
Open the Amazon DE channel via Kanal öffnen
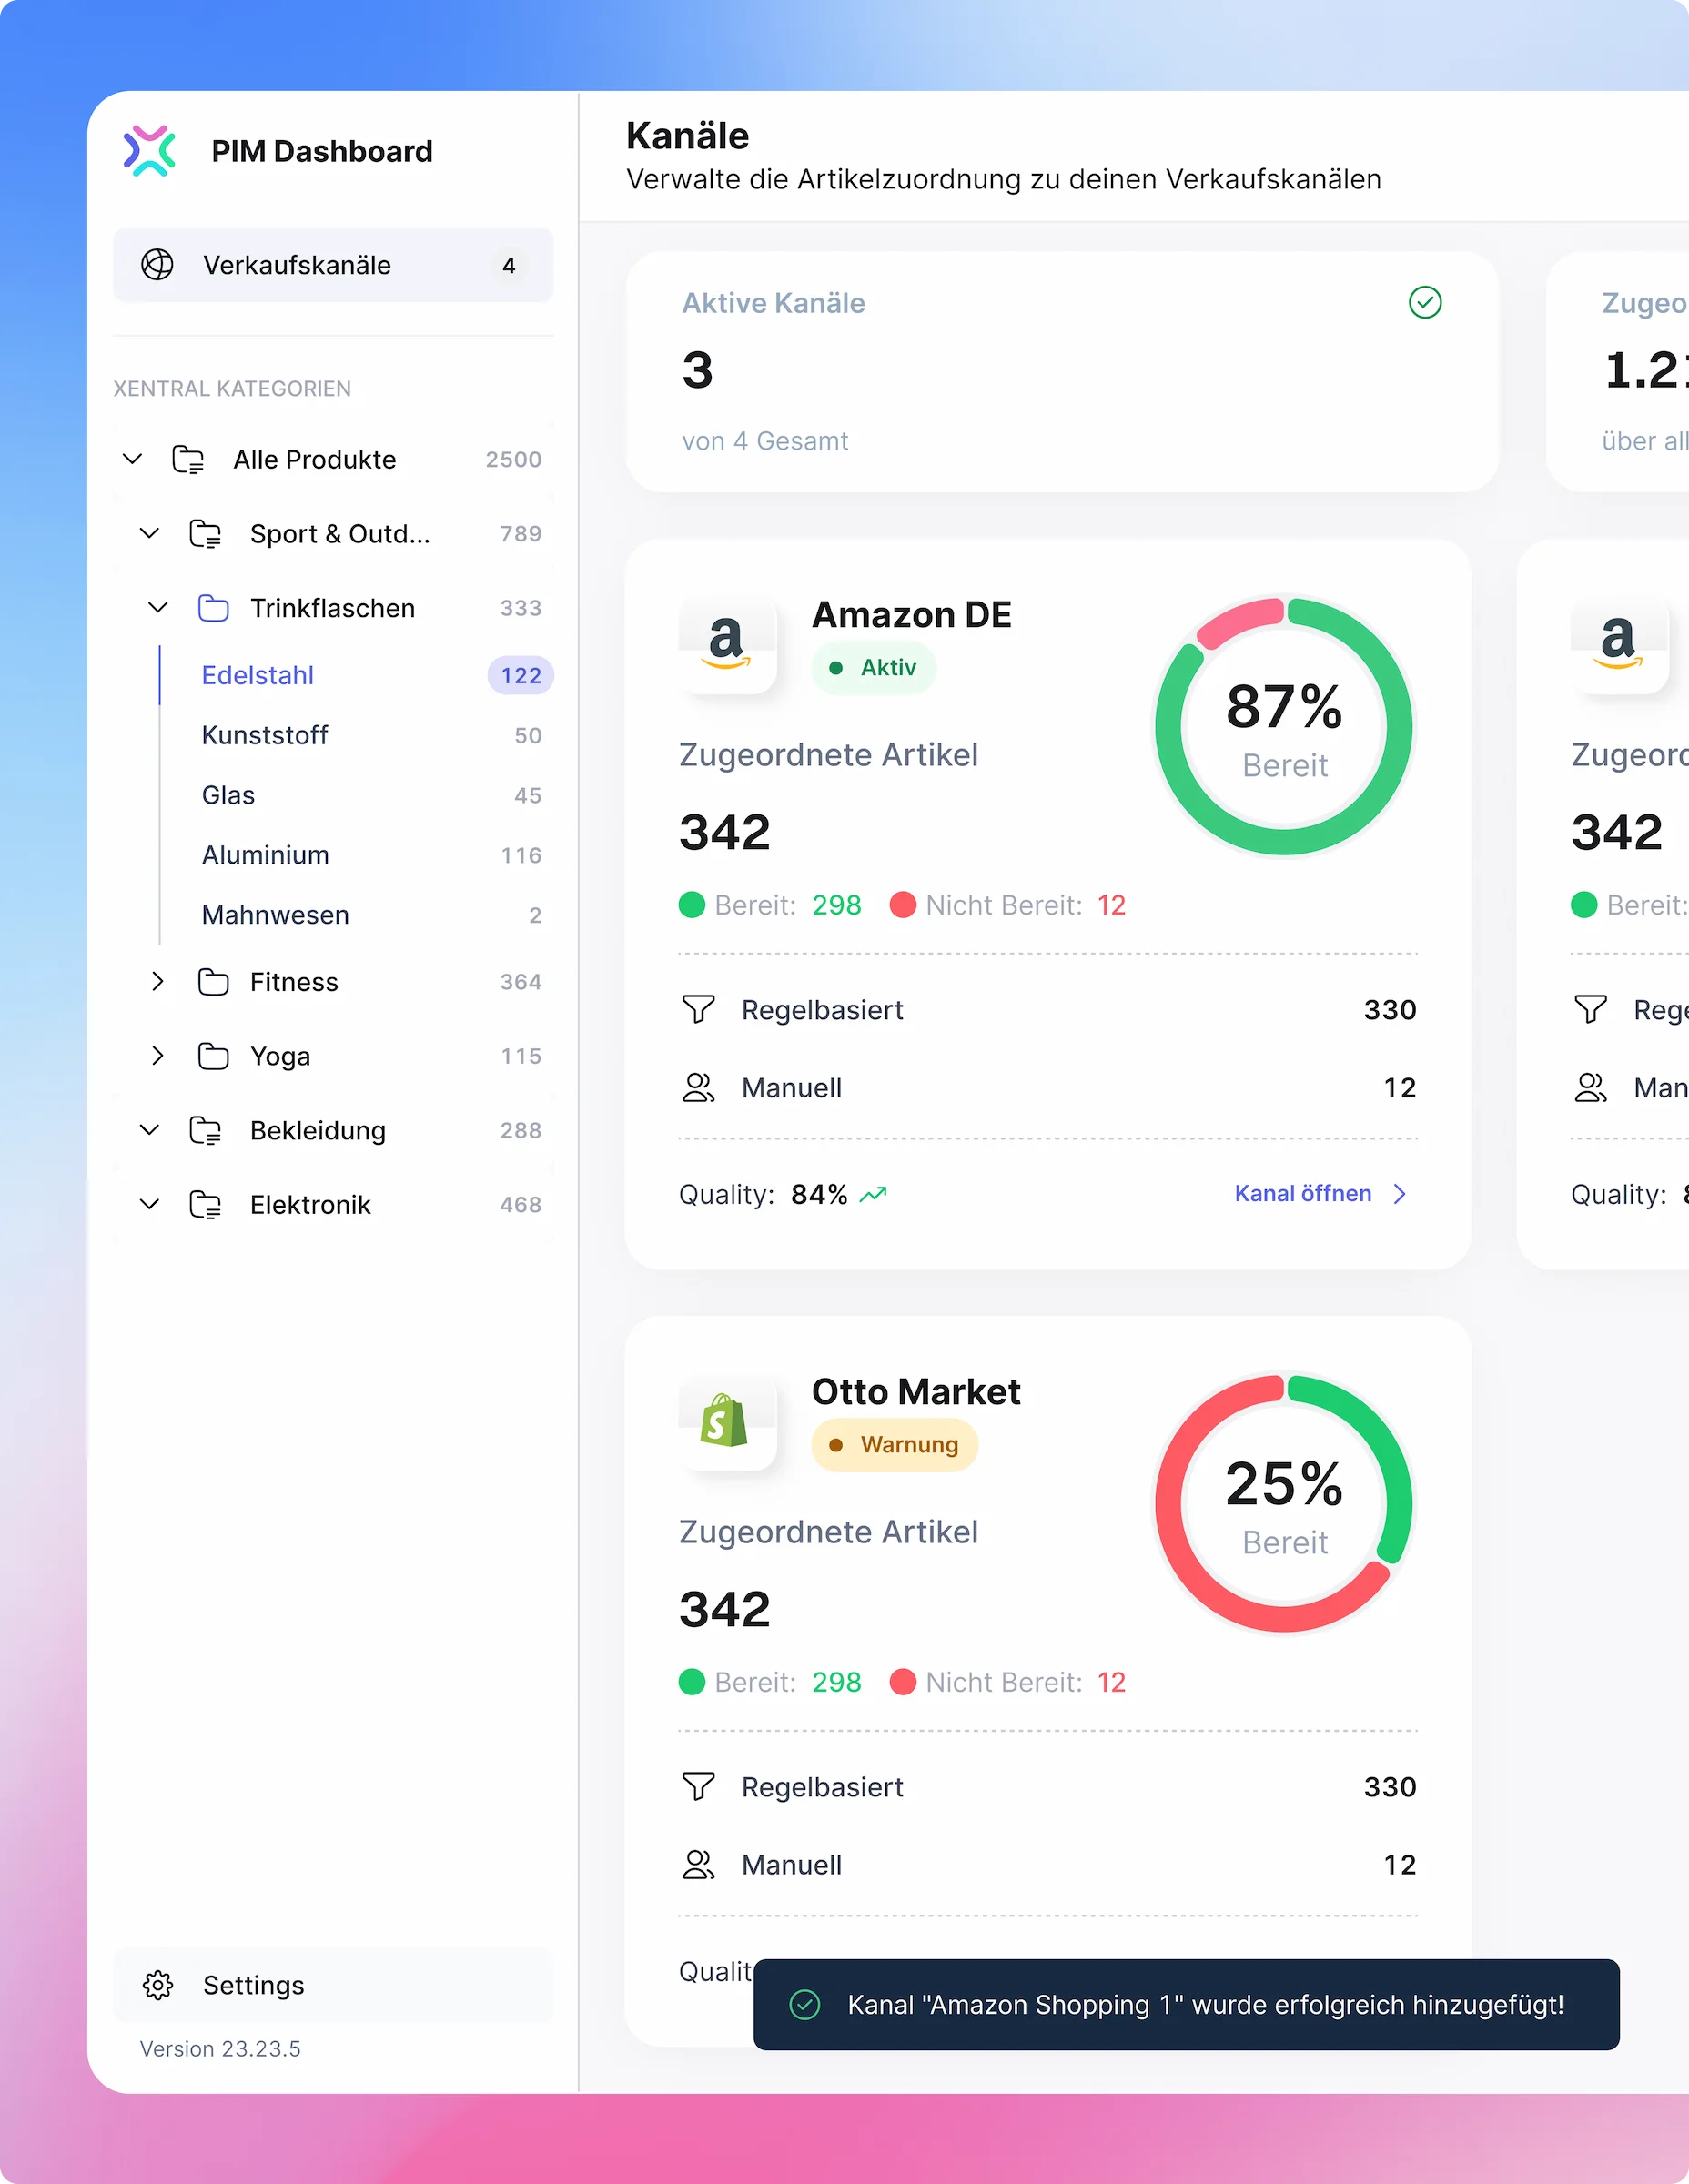1320,1193
